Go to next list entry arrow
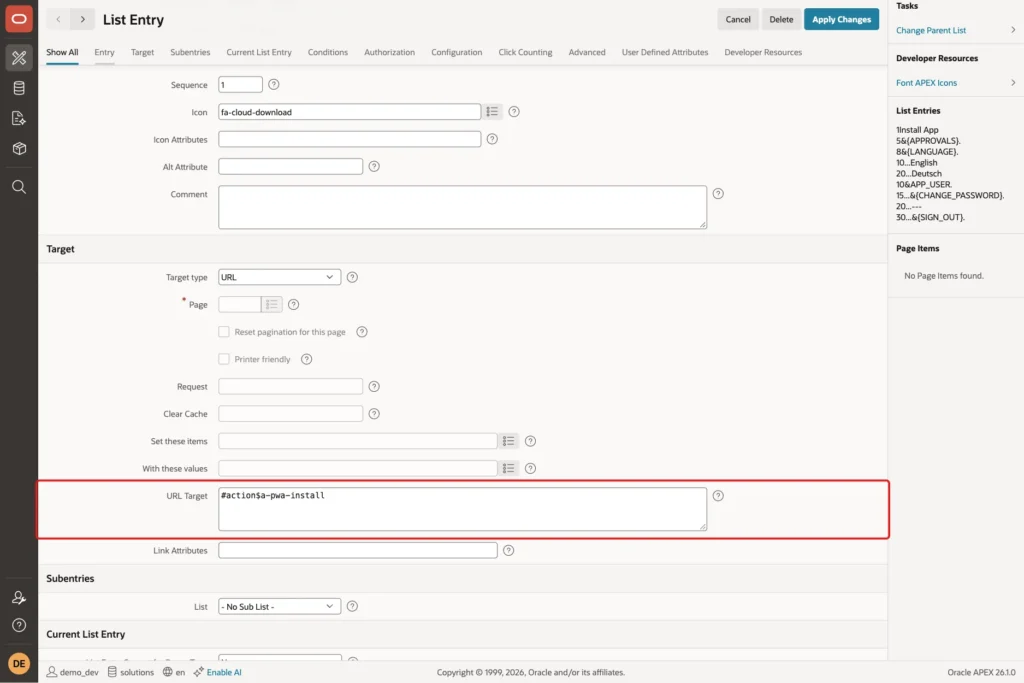Image resolution: width=1024 pixels, height=683 pixels. pos(82,20)
